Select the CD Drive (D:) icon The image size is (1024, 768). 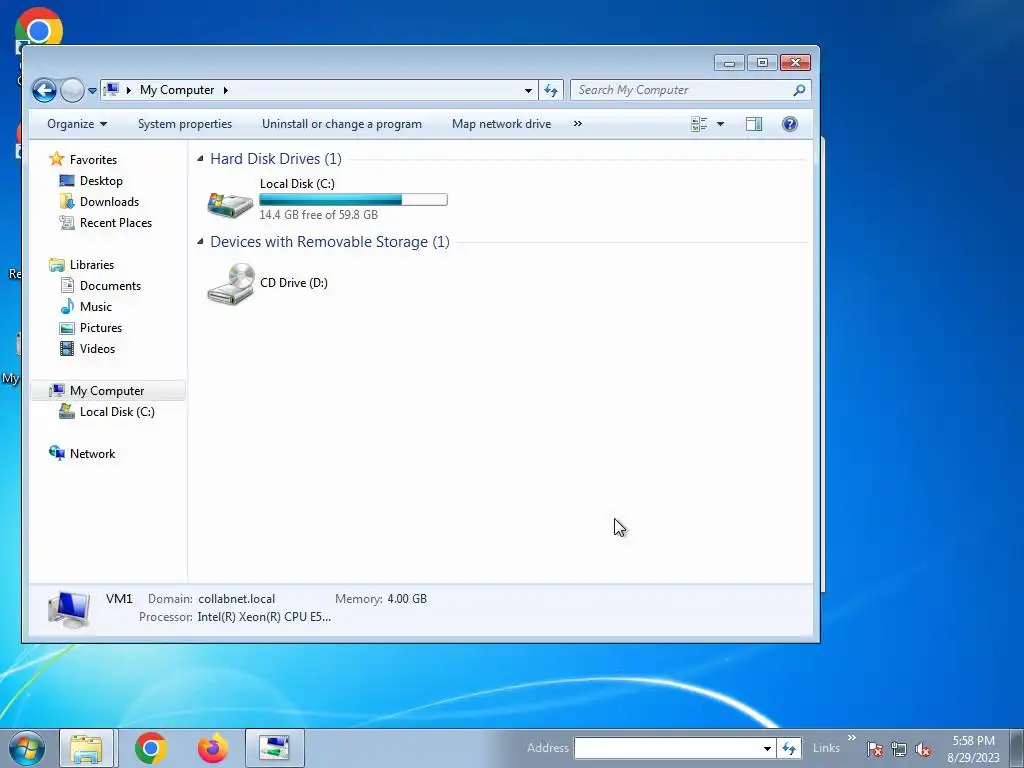[231, 283]
